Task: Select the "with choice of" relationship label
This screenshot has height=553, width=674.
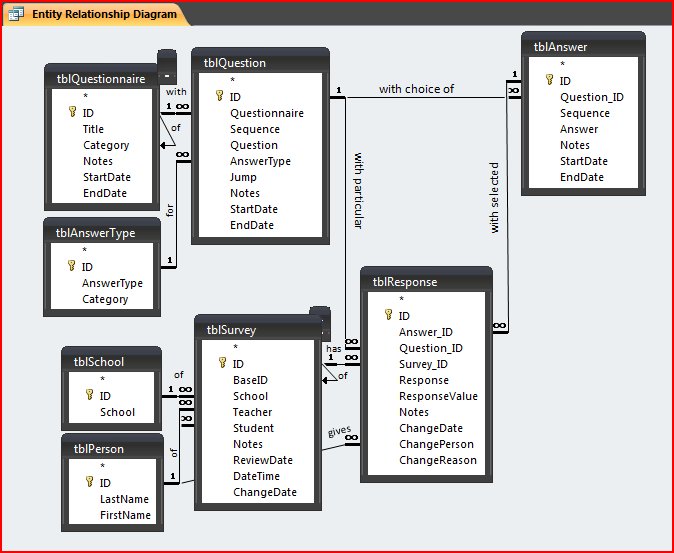Action: coord(416,89)
